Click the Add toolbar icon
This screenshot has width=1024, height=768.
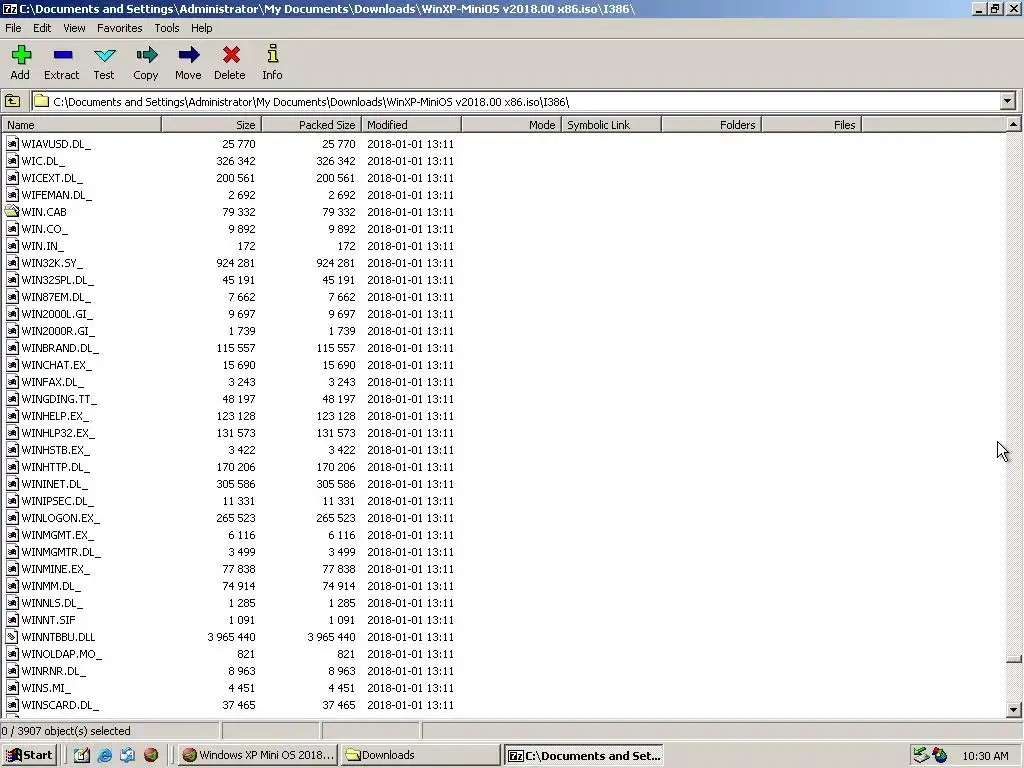click(x=21, y=55)
